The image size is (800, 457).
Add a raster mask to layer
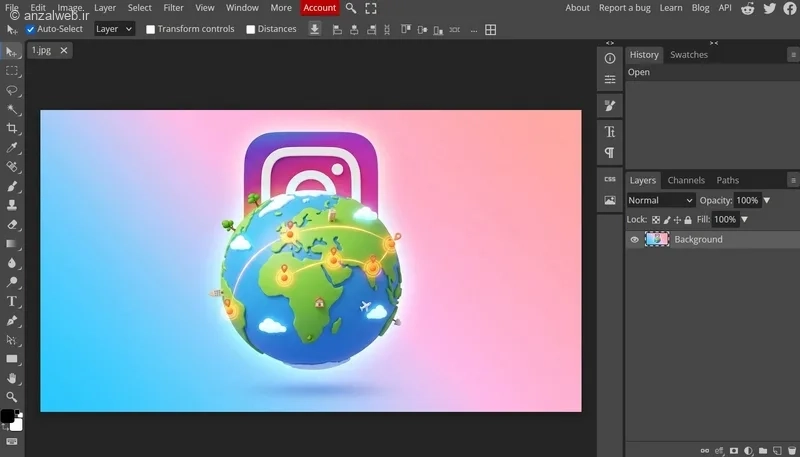click(734, 451)
